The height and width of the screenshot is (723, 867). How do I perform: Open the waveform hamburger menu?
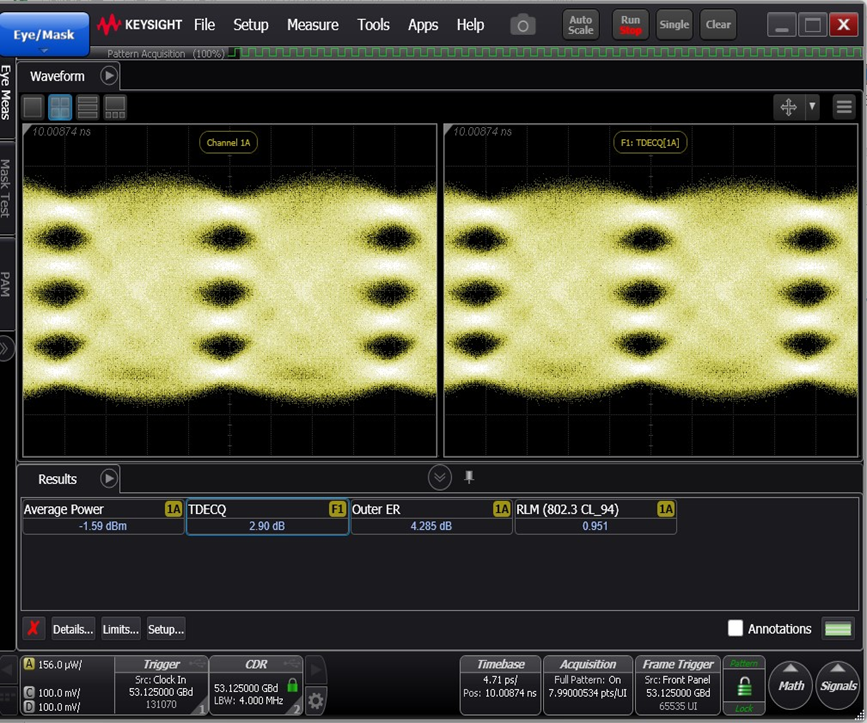point(844,107)
